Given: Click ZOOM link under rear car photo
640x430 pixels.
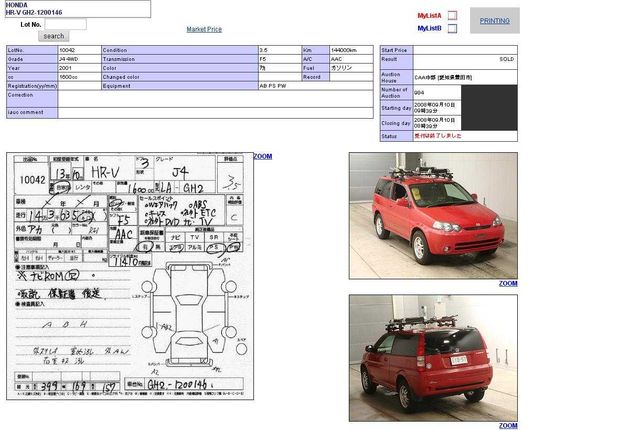Looking at the screenshot, I should 508,426.
